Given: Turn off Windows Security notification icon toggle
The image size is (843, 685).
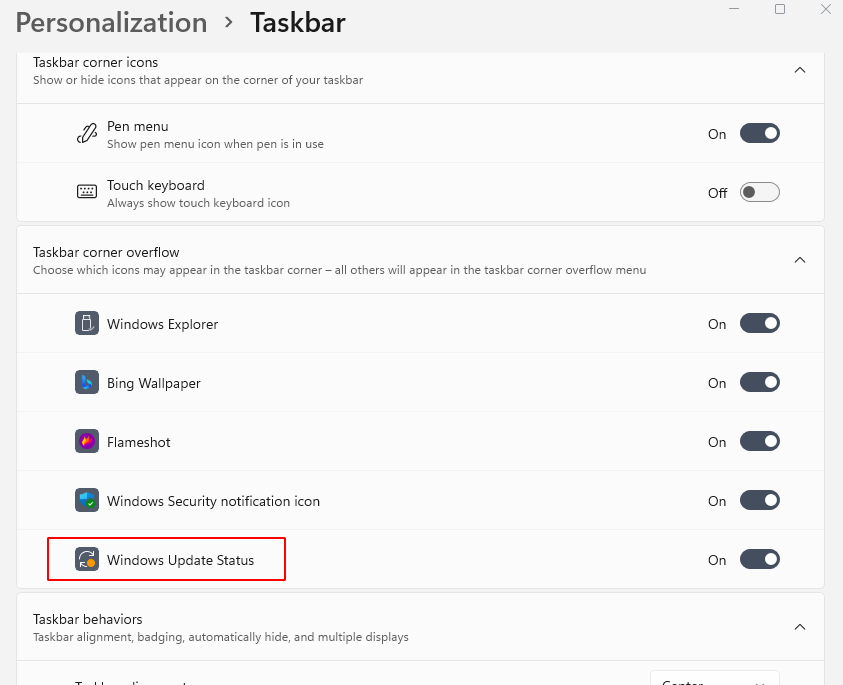Looking at the screenshot, I should pyautogui.click(x=760, y=501).
